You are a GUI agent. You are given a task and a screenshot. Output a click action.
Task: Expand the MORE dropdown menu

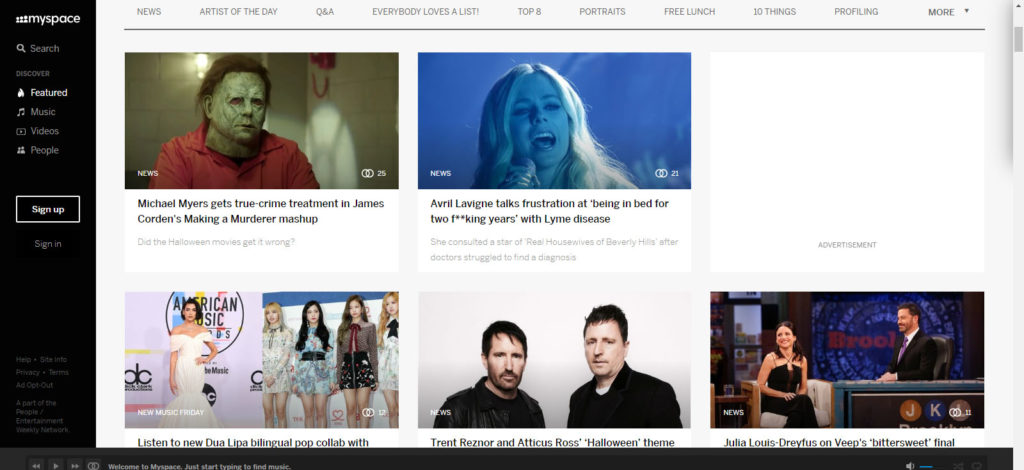pos(948,12)
